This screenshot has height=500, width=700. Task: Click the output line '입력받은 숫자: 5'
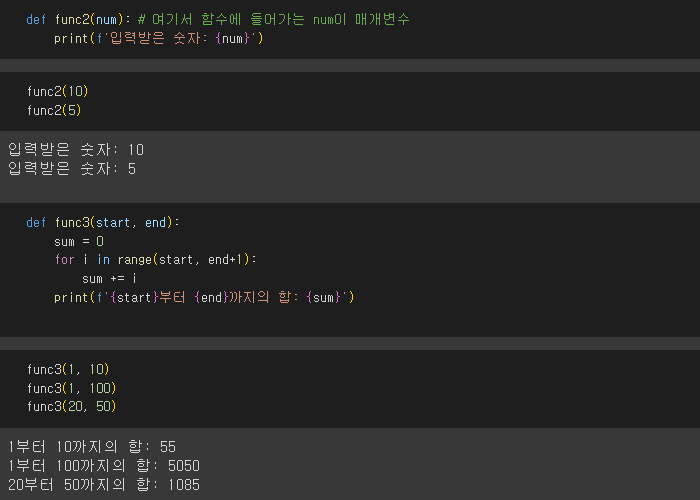tap(72, 169)
